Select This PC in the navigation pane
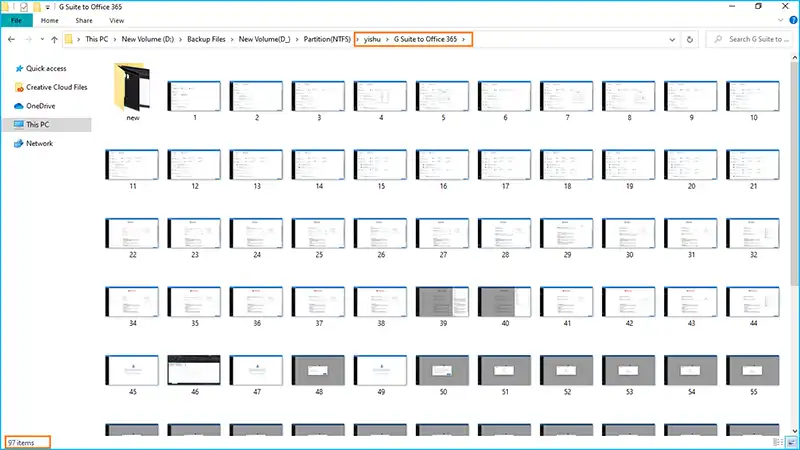Image resolution: width=800 pixels, height=450 pixels. (47, 124)
